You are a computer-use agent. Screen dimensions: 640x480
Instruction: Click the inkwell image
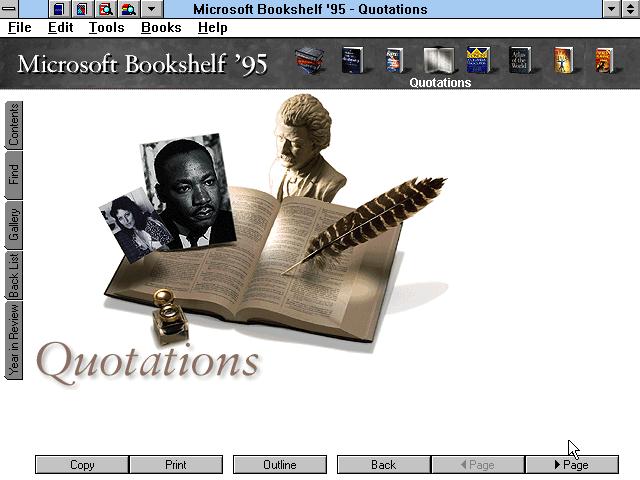pyautogui.click(x=169, y=316)
